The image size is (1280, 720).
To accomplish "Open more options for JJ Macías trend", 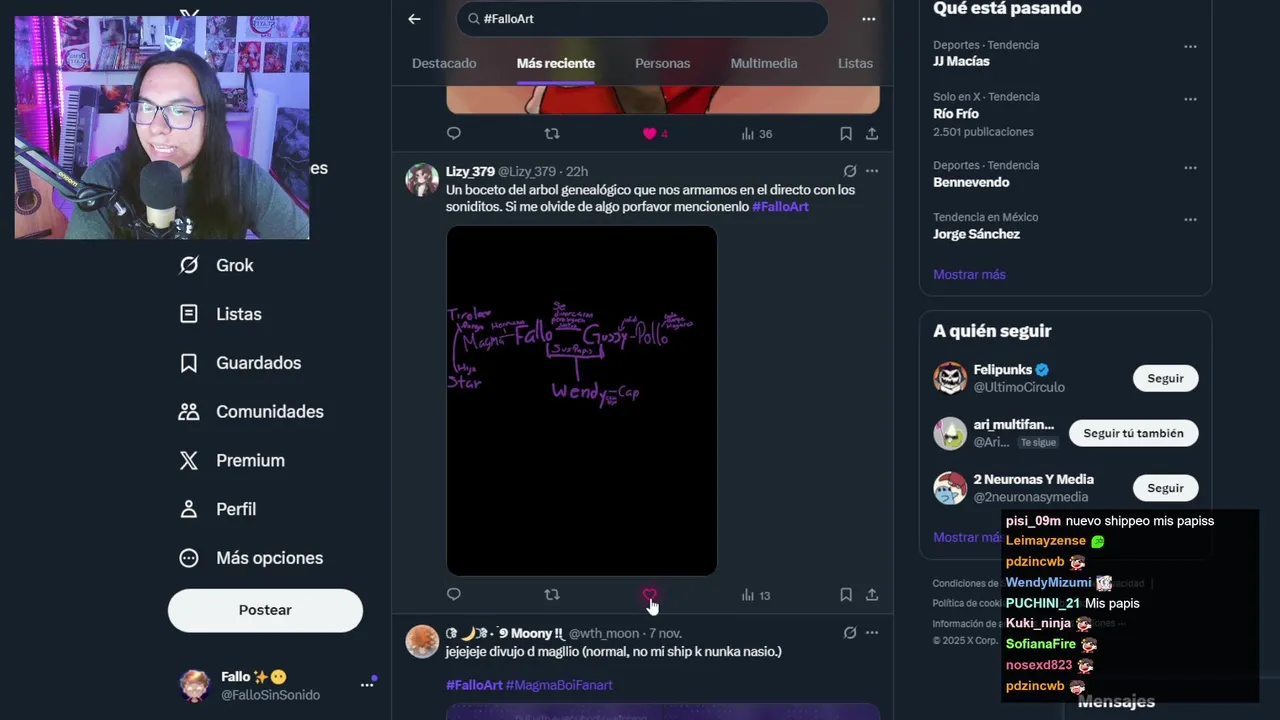I will (x=1190, y=47).
